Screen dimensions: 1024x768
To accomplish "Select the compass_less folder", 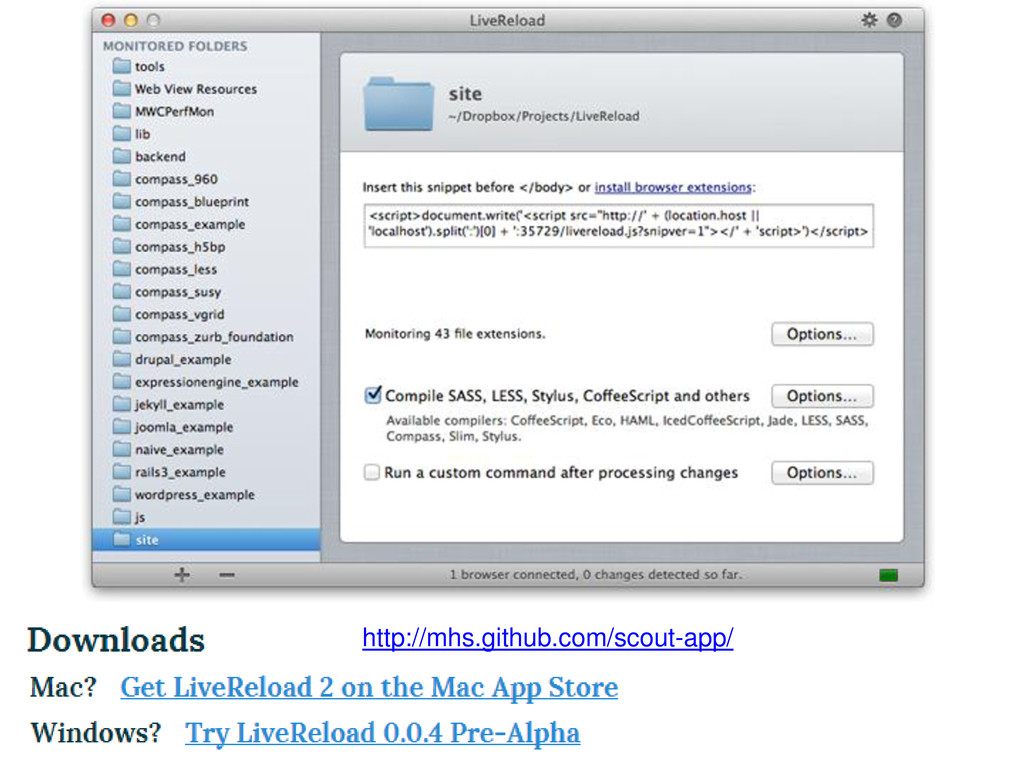I will coord(176,269).
